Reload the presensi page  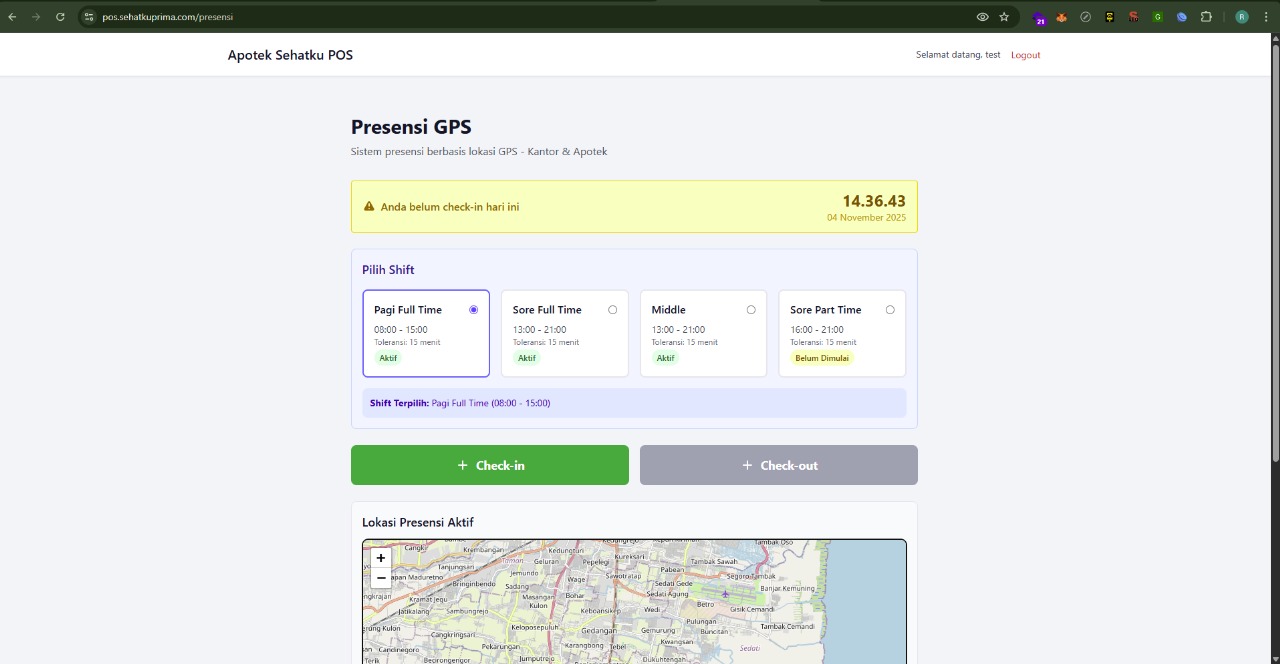60,17
